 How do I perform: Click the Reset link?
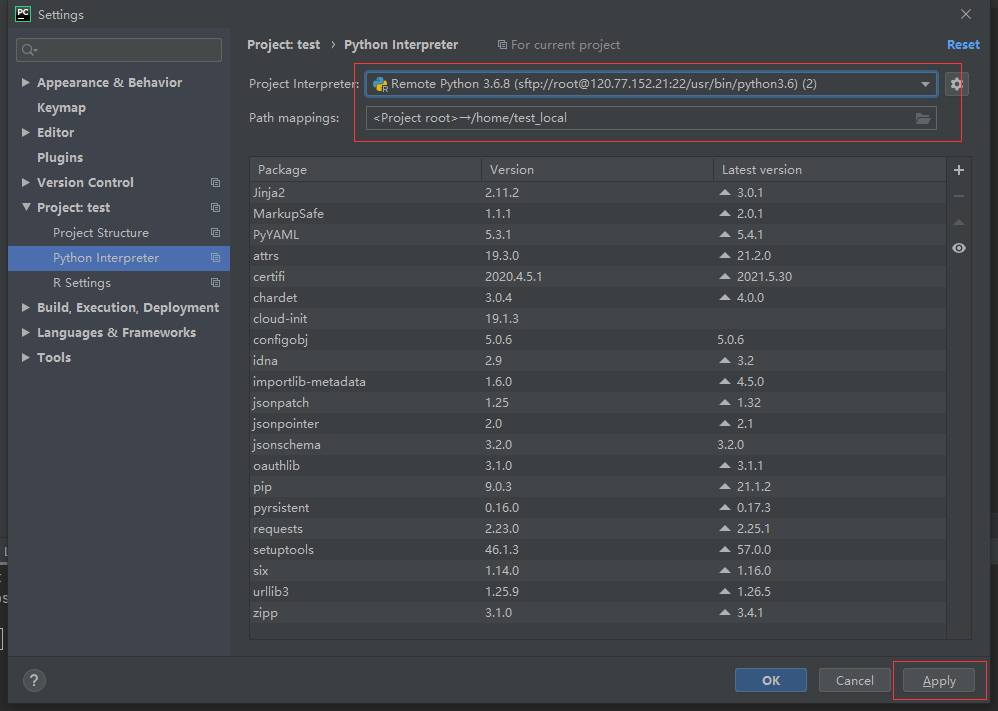click(x=963, y=45)
